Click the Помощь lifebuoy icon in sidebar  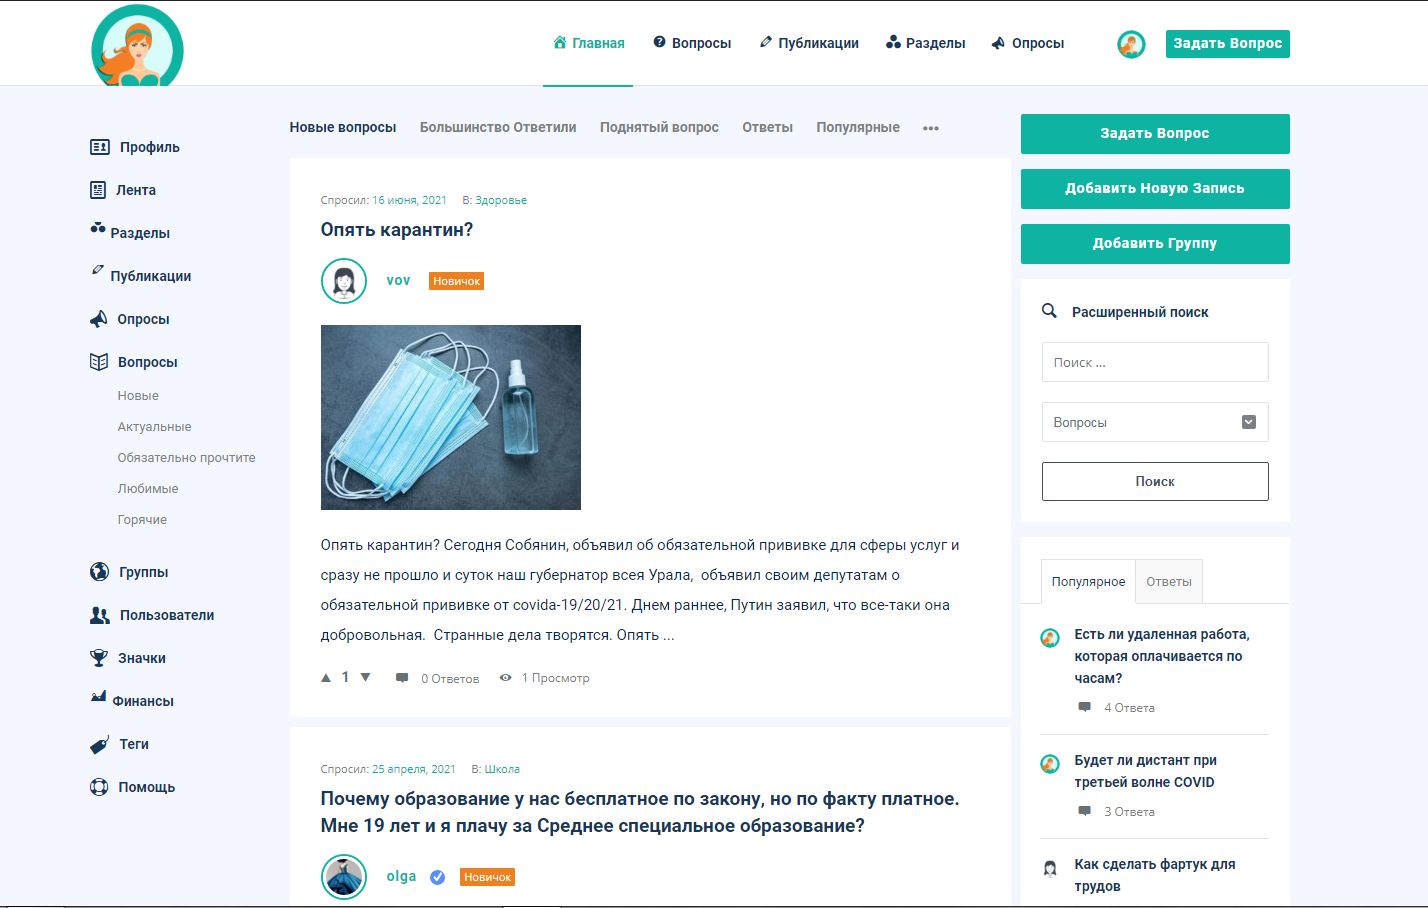tap(99, 787)
